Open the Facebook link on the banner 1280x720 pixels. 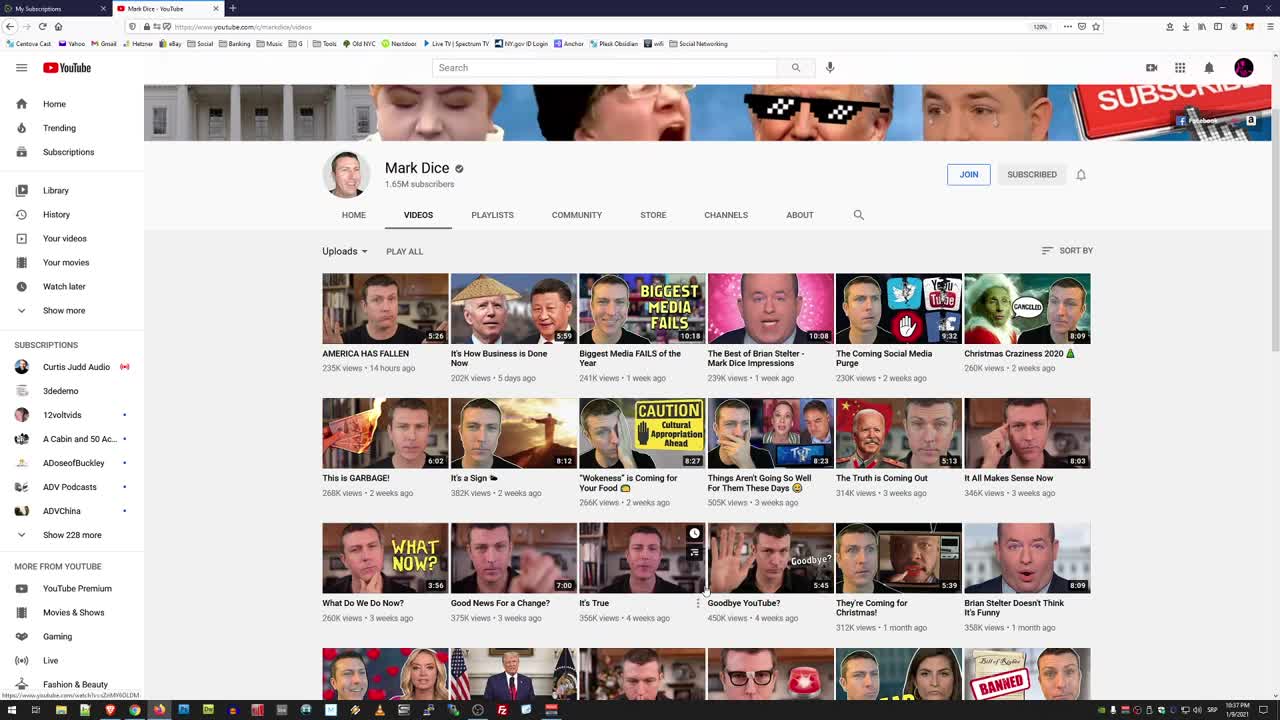(x=1198, y=121)
